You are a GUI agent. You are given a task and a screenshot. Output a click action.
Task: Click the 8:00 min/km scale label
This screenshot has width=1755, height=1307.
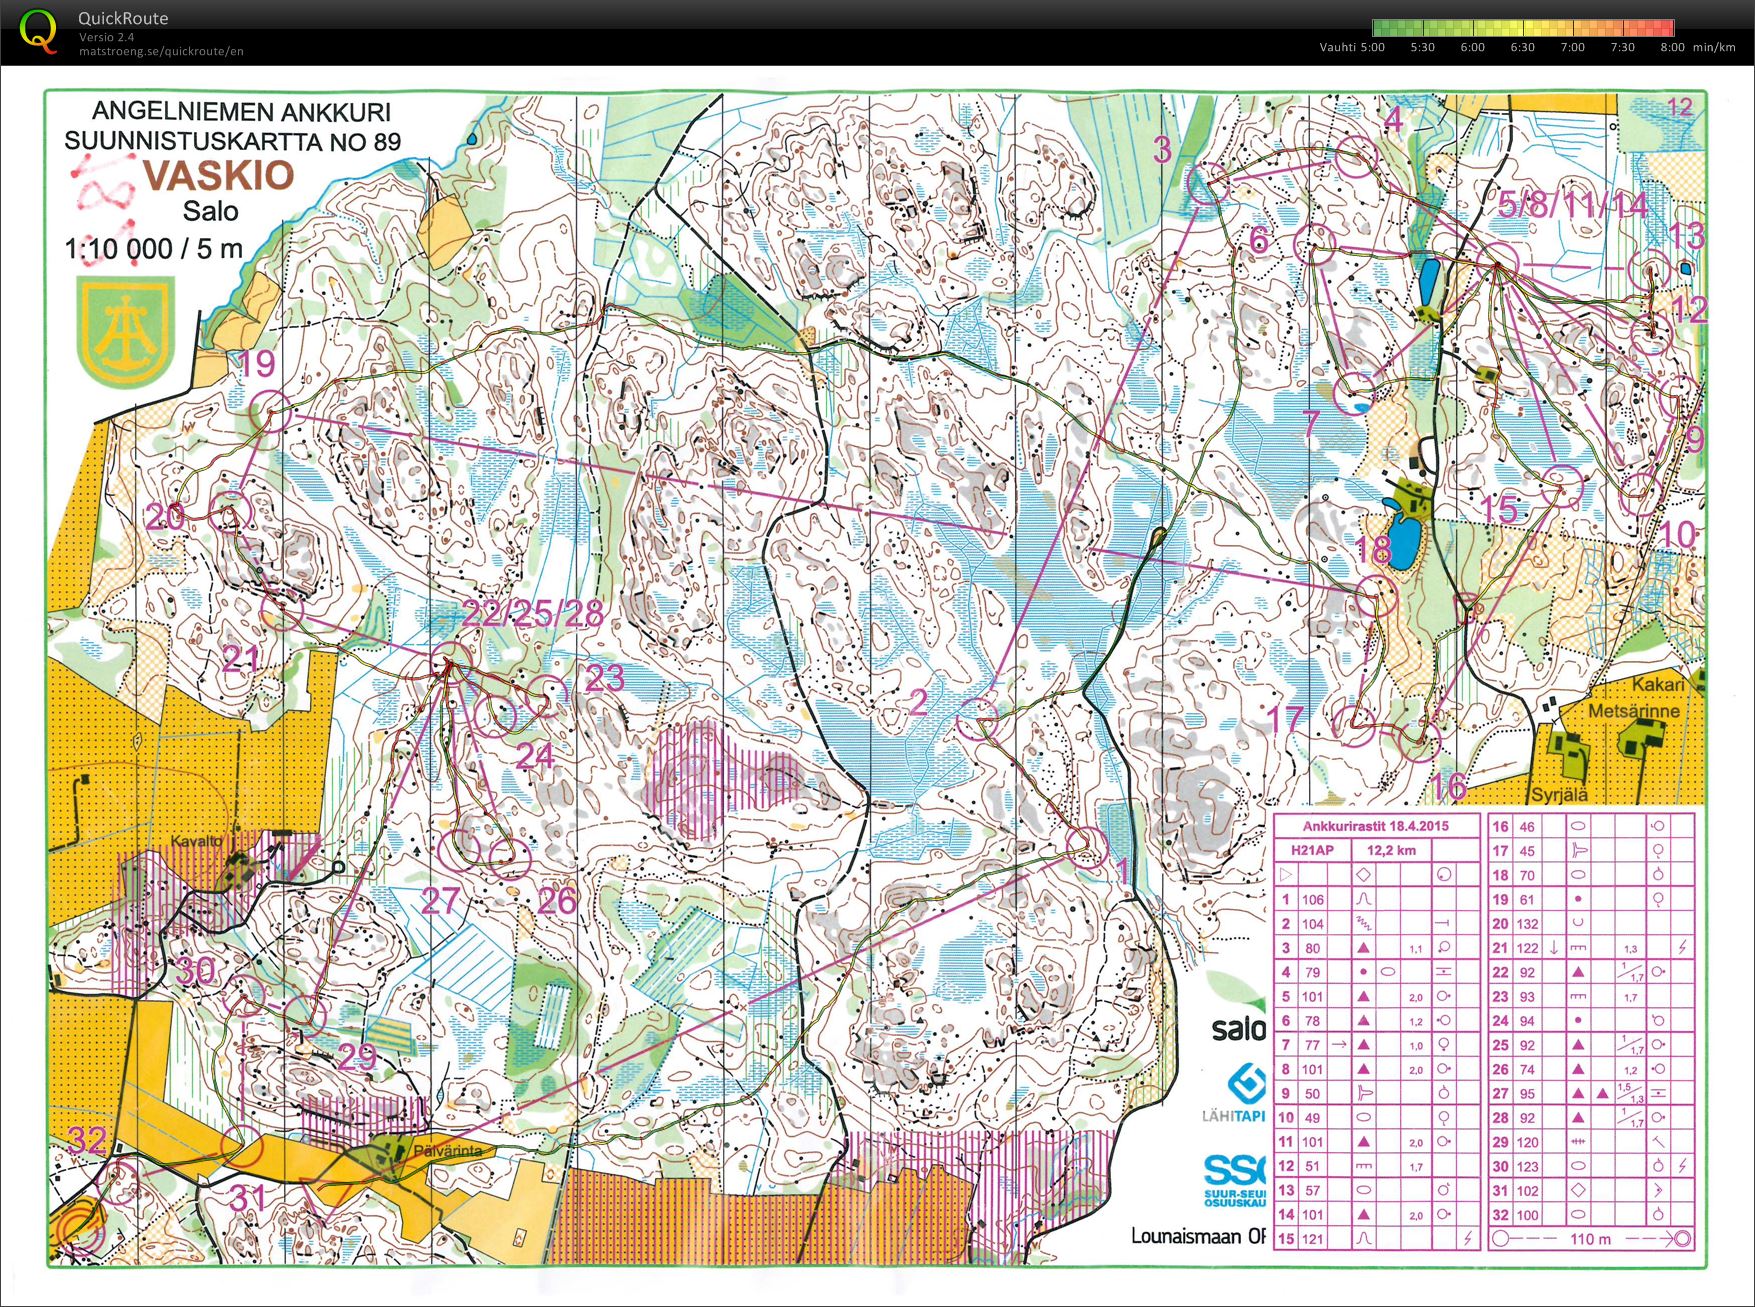[x=1698, y=47]
